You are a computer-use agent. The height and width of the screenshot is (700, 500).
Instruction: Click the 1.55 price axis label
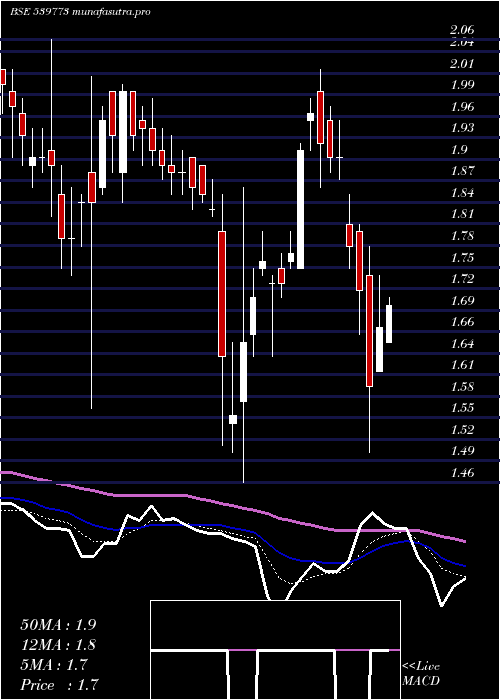462,408
